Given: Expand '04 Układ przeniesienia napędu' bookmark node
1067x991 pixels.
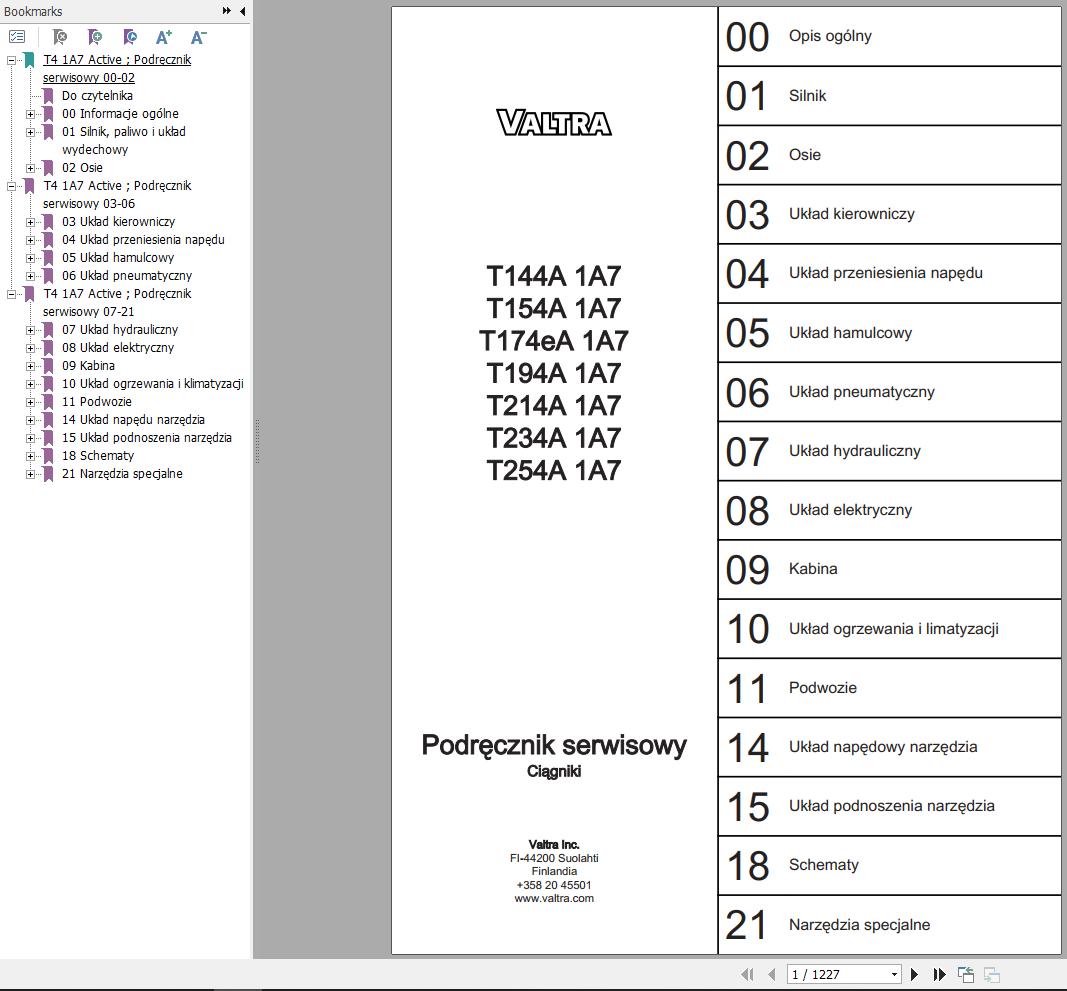Looking at the screenshot, I should [x=31, y=240].
